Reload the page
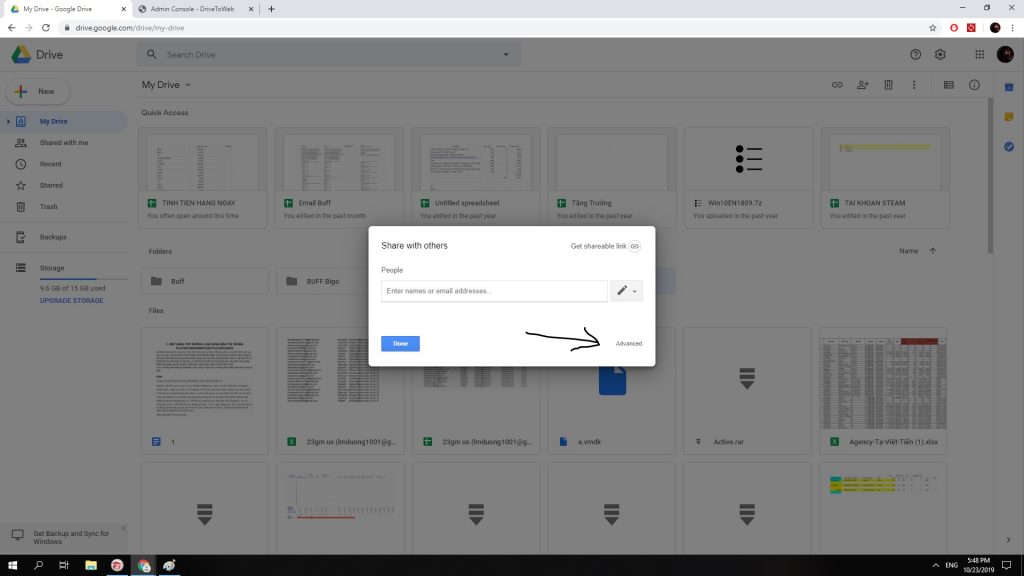 (46, 28)
